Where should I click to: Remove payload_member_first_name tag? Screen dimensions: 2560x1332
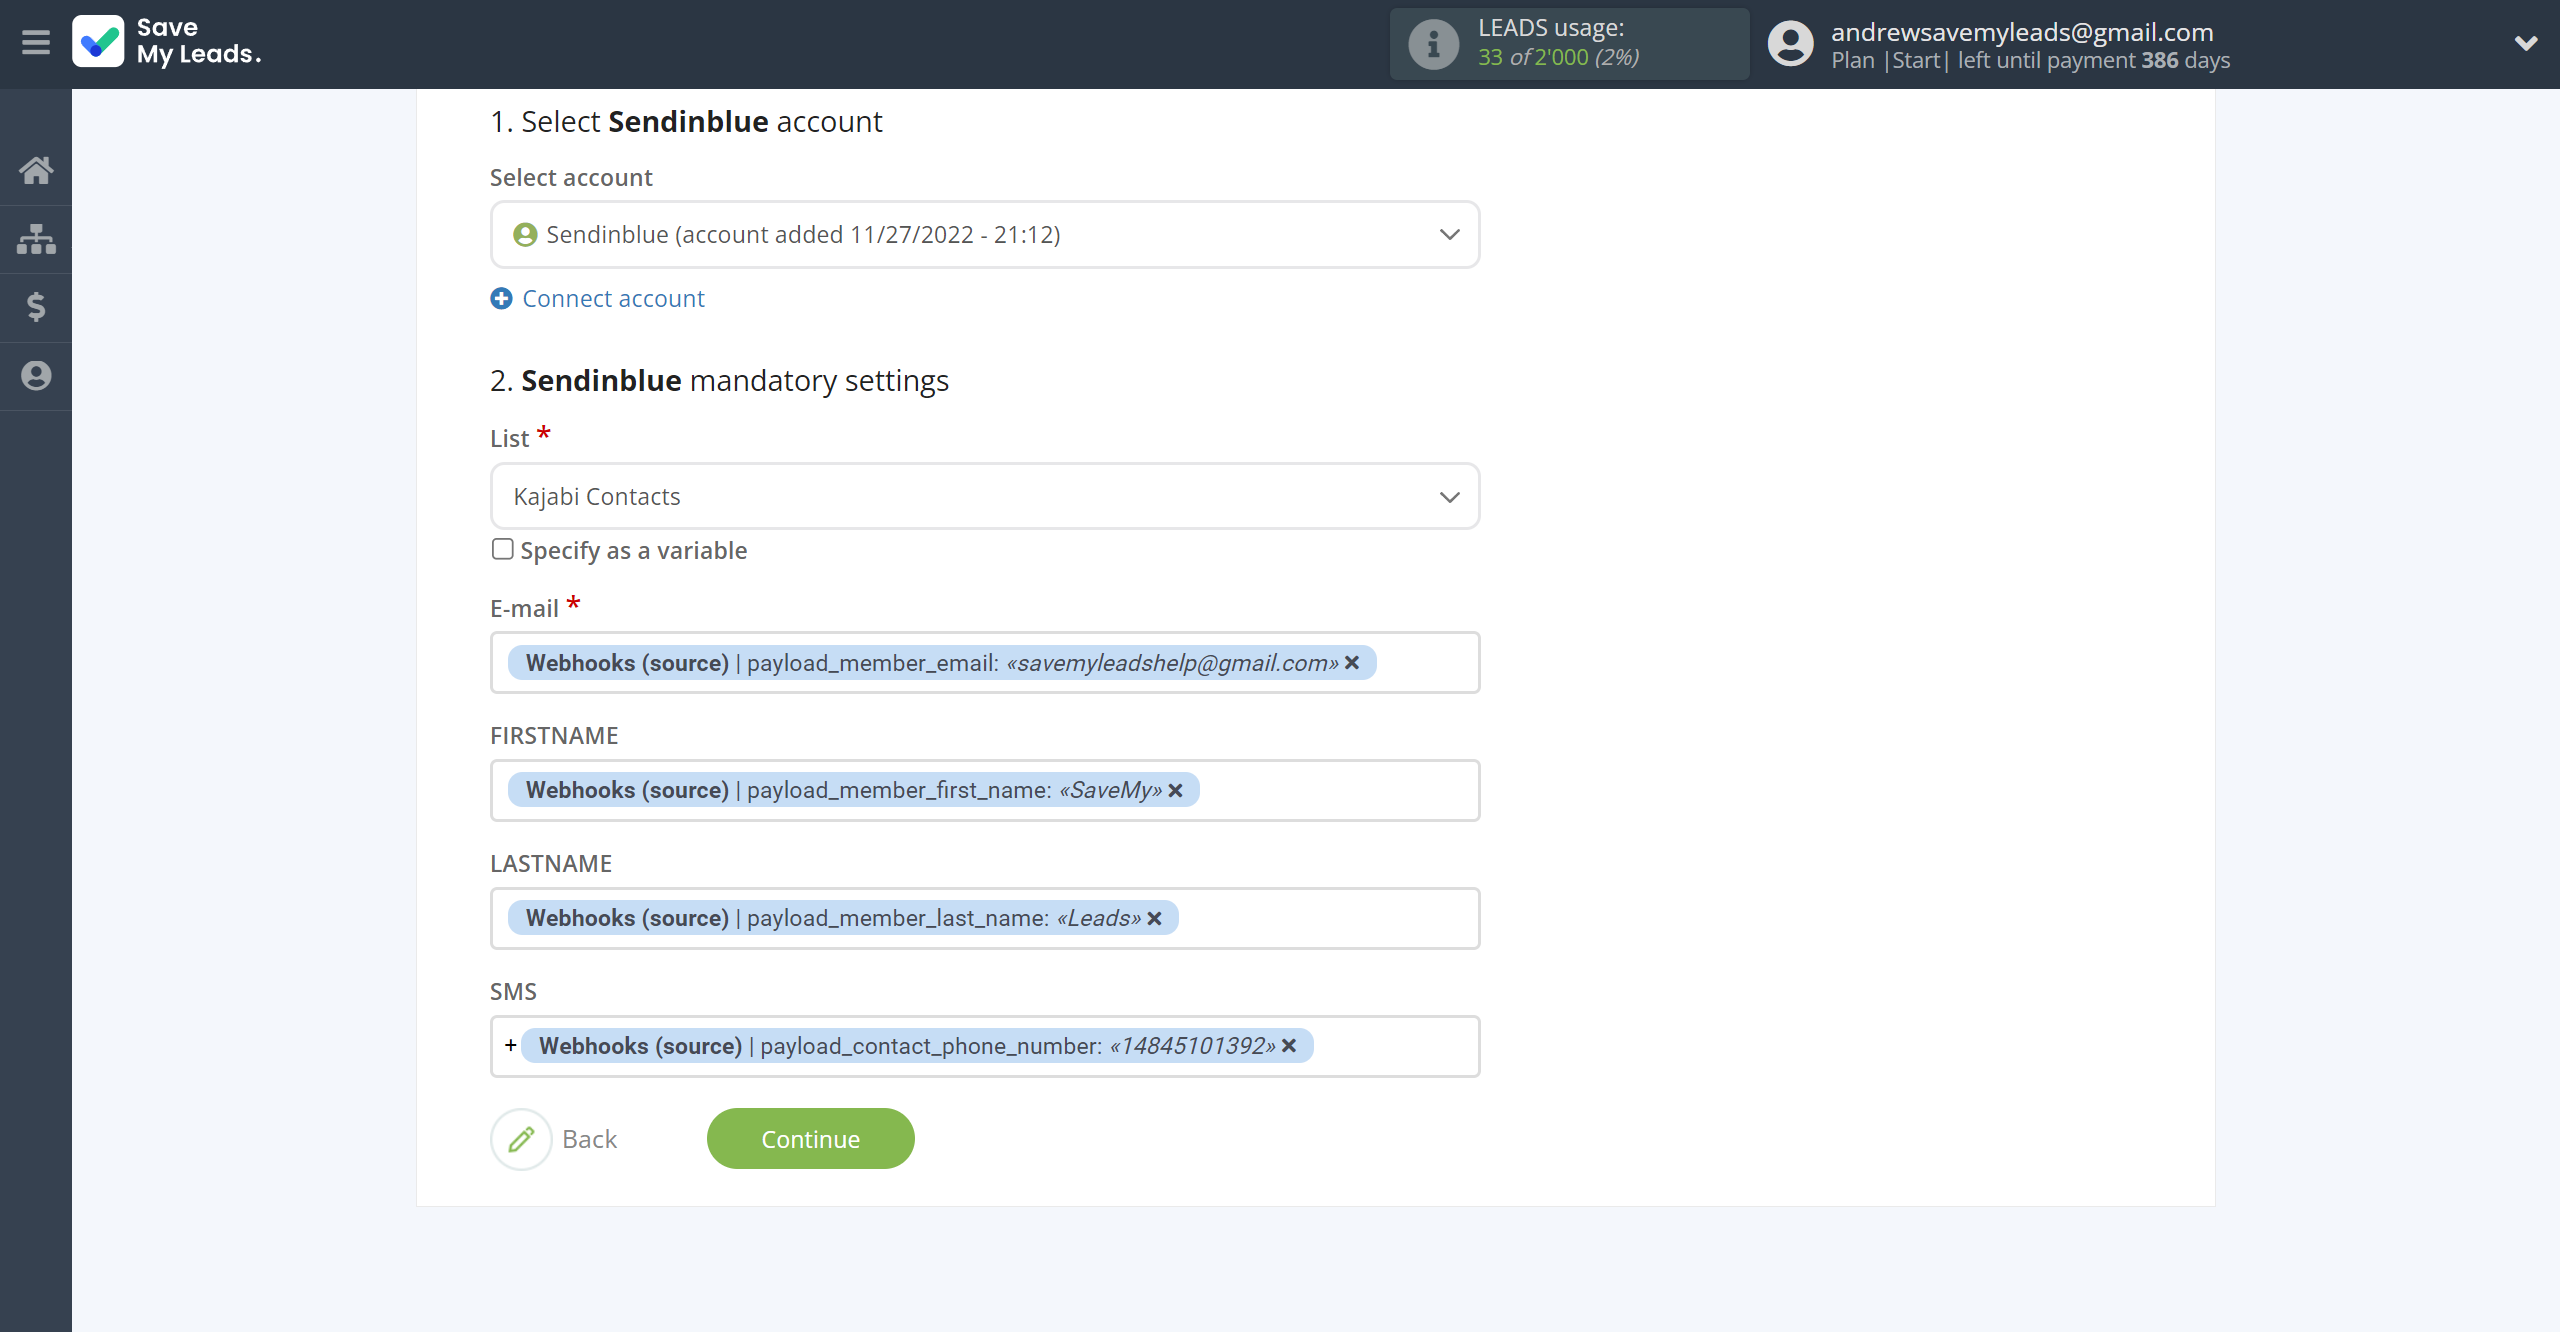(x=1176, y=791)
